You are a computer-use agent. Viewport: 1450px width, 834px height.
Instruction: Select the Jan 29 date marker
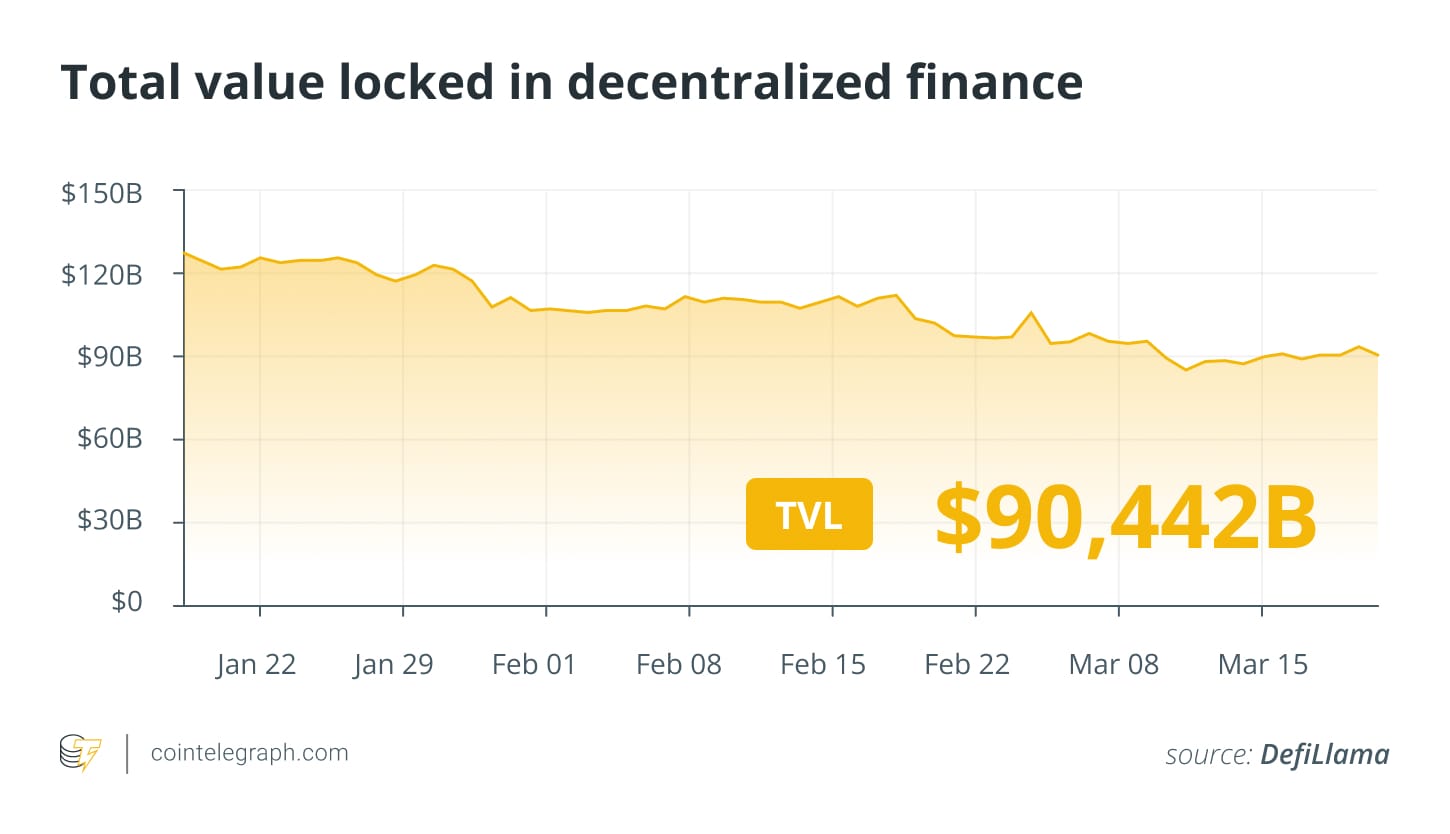(x=393, y=664)
